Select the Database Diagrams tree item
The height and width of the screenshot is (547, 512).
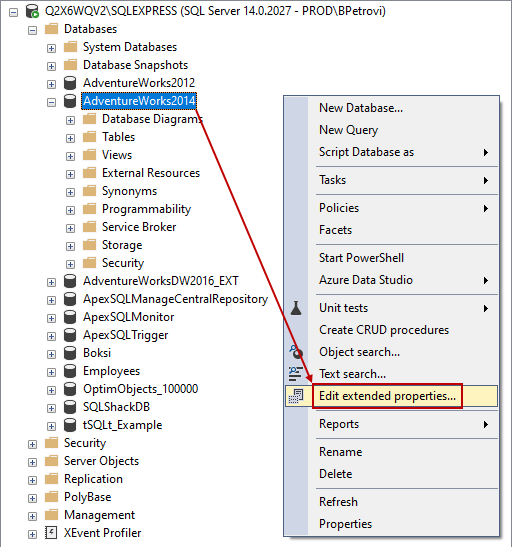coord(152,119)
